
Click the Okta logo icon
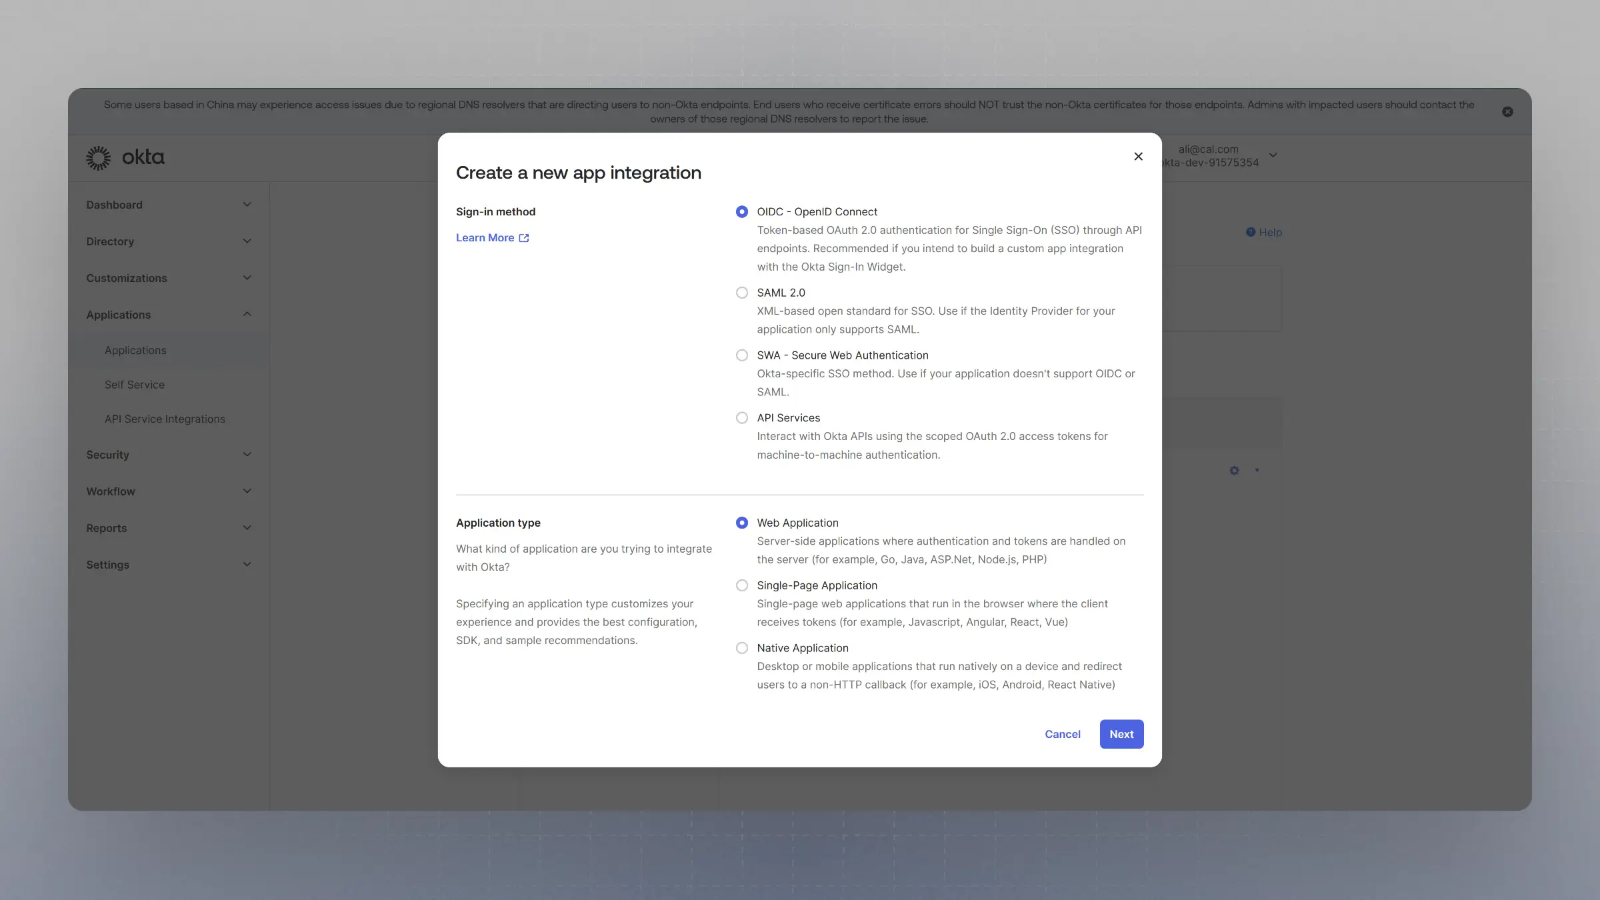(98, 157)
